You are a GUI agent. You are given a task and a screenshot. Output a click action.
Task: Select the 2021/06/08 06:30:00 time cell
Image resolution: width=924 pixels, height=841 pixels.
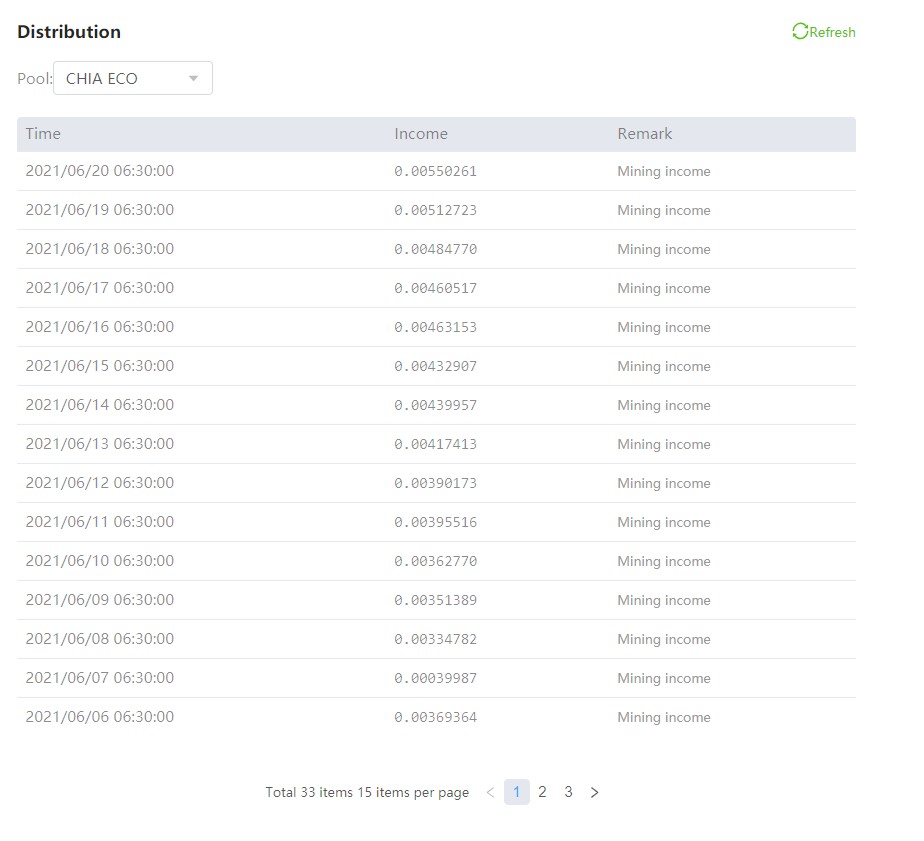coord(100,638)
